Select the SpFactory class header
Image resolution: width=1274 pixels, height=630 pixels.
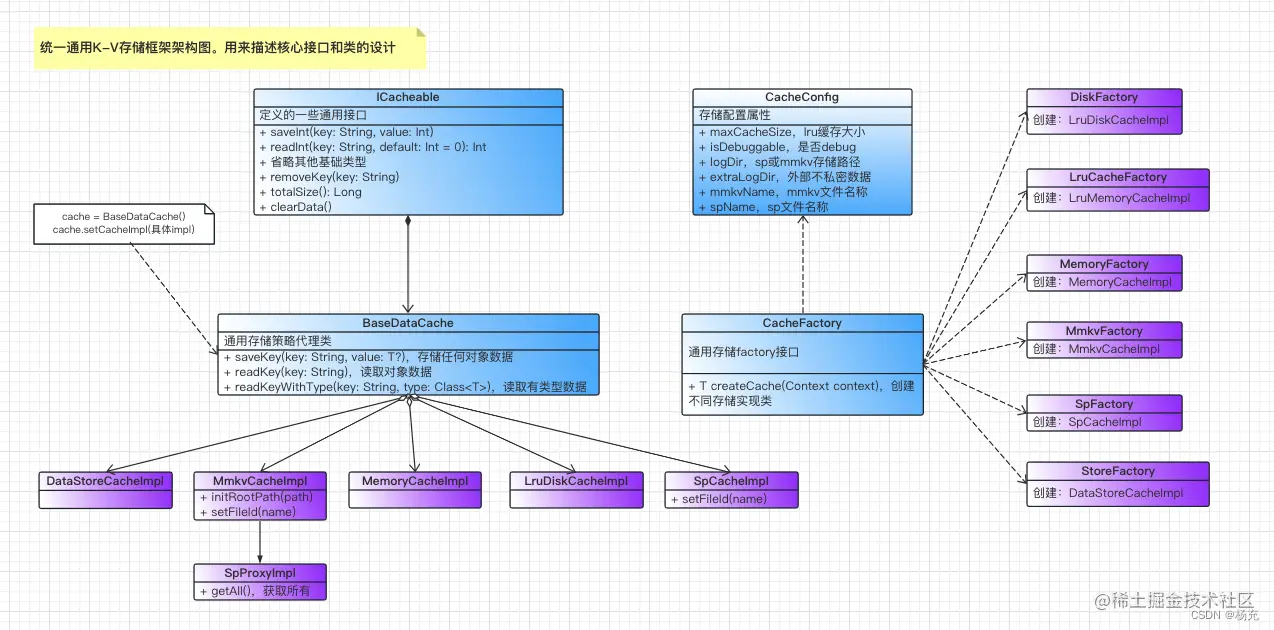(1104, 404)
